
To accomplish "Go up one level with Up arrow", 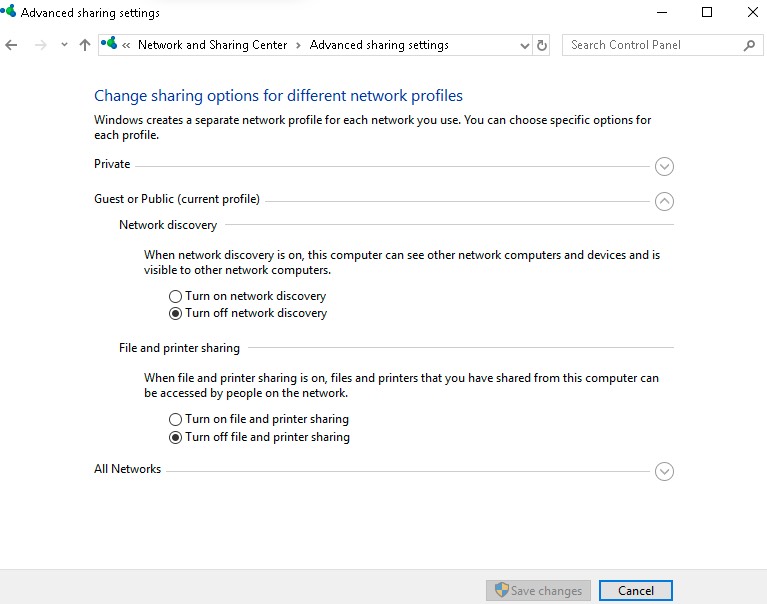I will [85, 45].
